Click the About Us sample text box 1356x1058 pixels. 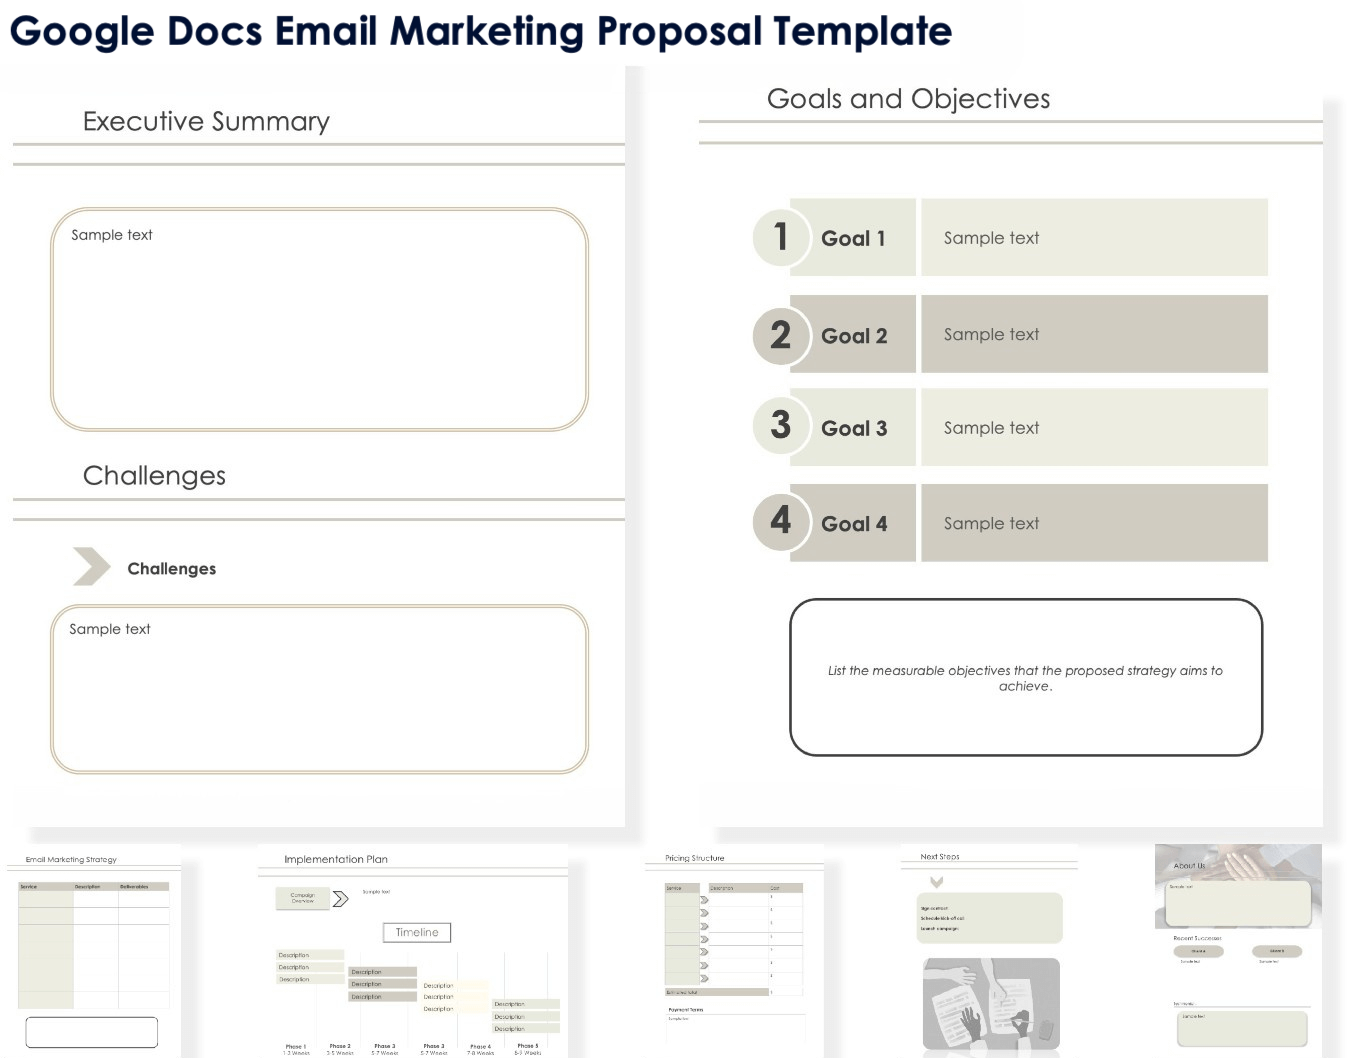pos(1239,903)
